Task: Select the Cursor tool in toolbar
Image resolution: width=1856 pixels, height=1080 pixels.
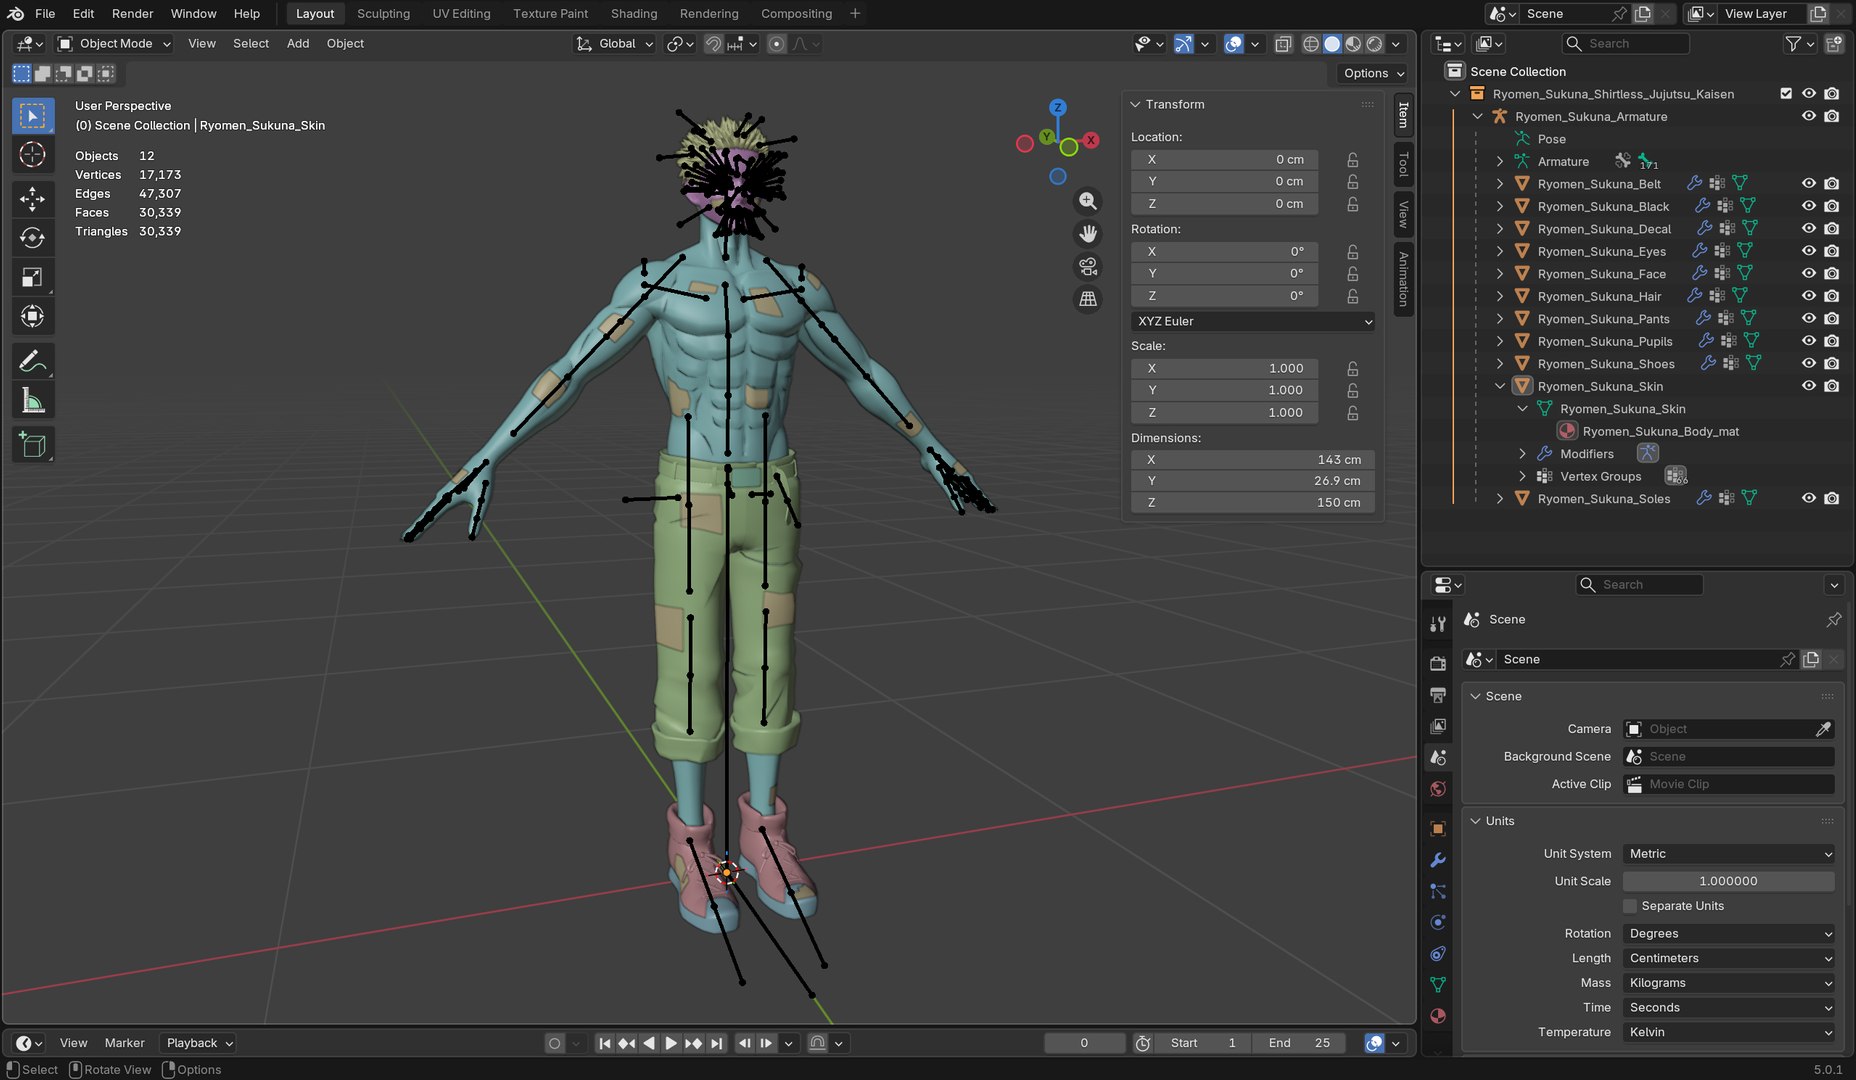Action: (x=33, y=155)
